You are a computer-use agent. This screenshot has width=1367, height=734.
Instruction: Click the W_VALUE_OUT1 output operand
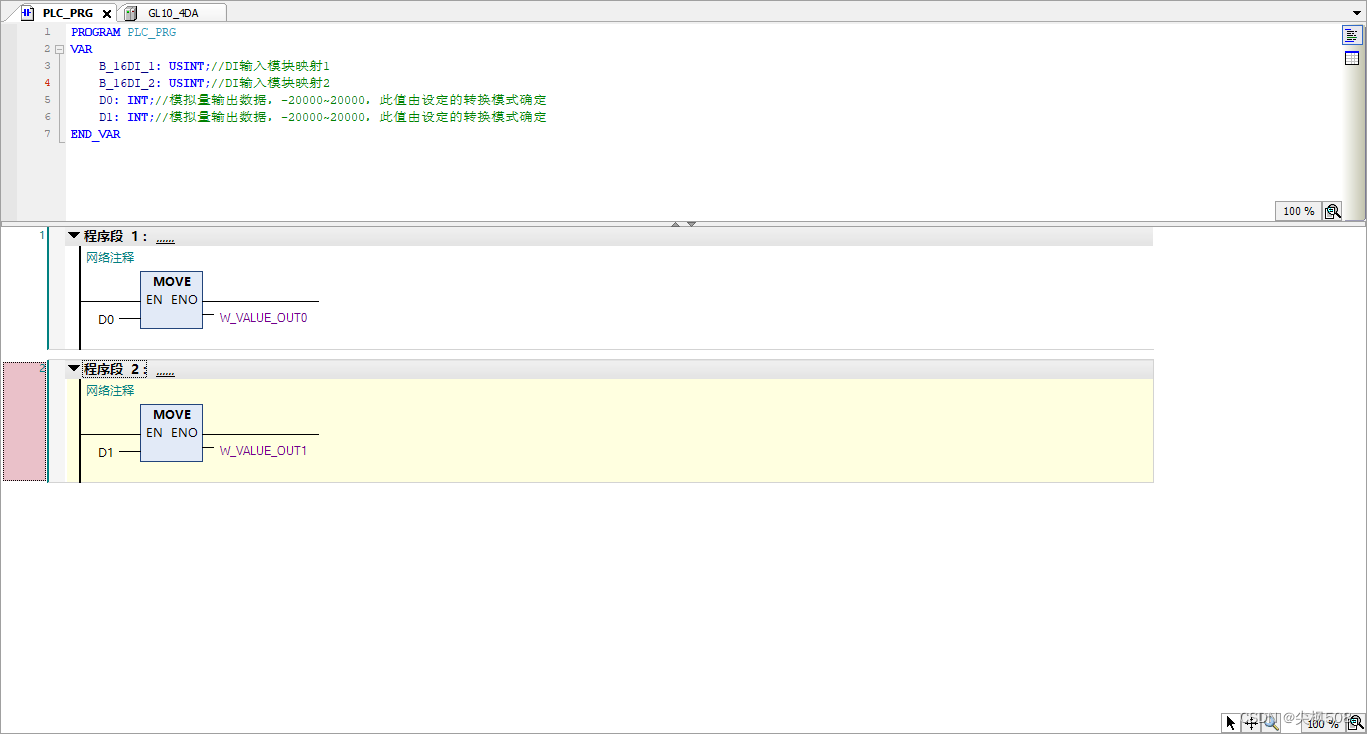pos(263,451)
